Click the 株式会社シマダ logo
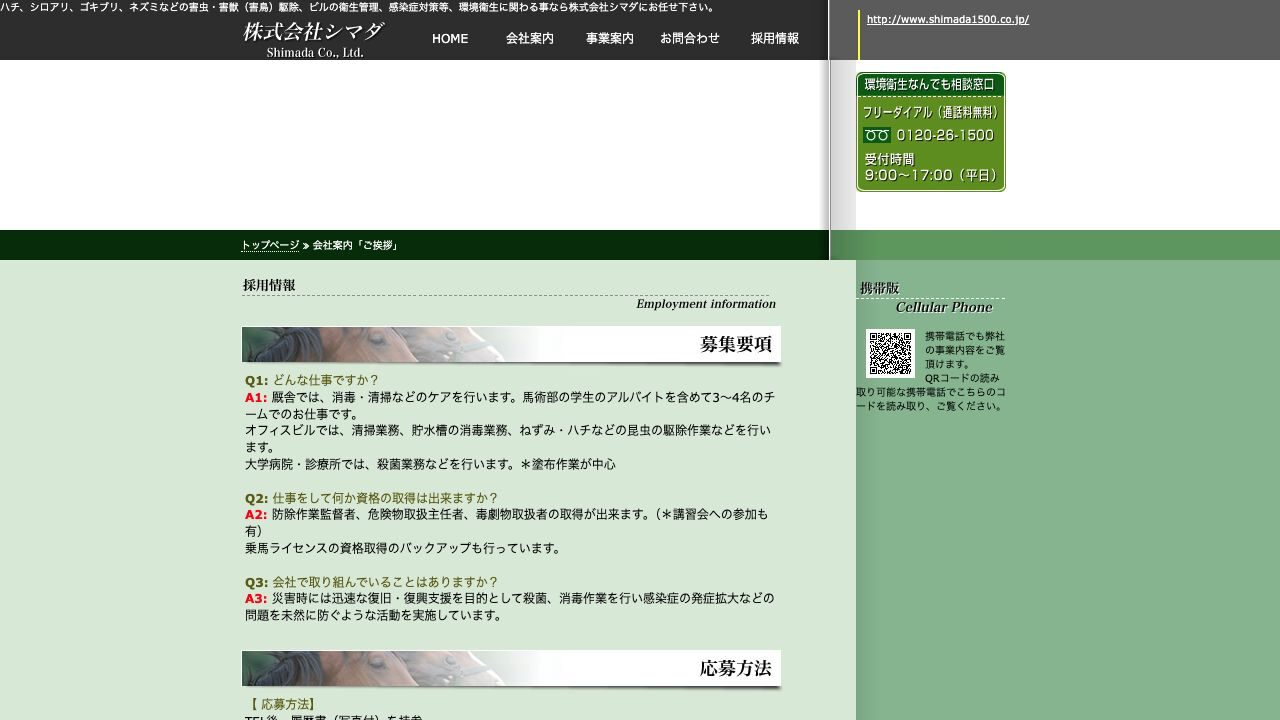Viewport: 1280px width, 720px height. pos(314,39)
